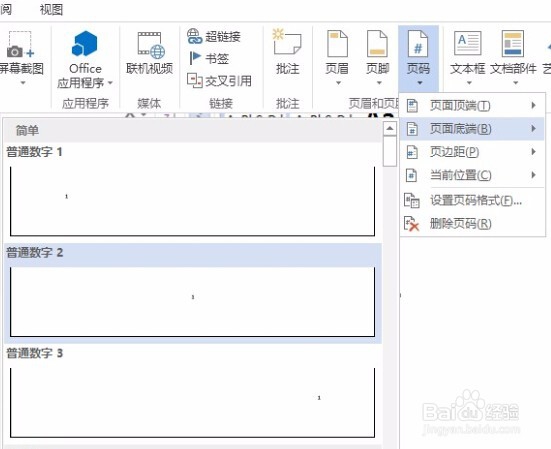551x449 pixels.
Task: Expand the Page Number (页码) dropdown arrow
Action: tap(420, 83)
